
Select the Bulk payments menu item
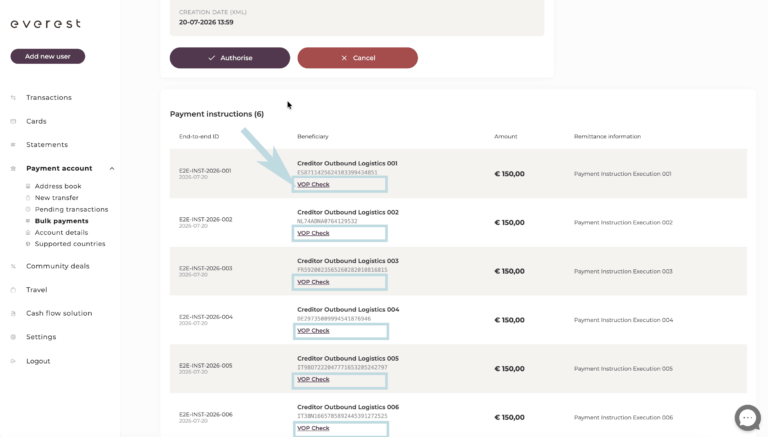tap(61, 221)
